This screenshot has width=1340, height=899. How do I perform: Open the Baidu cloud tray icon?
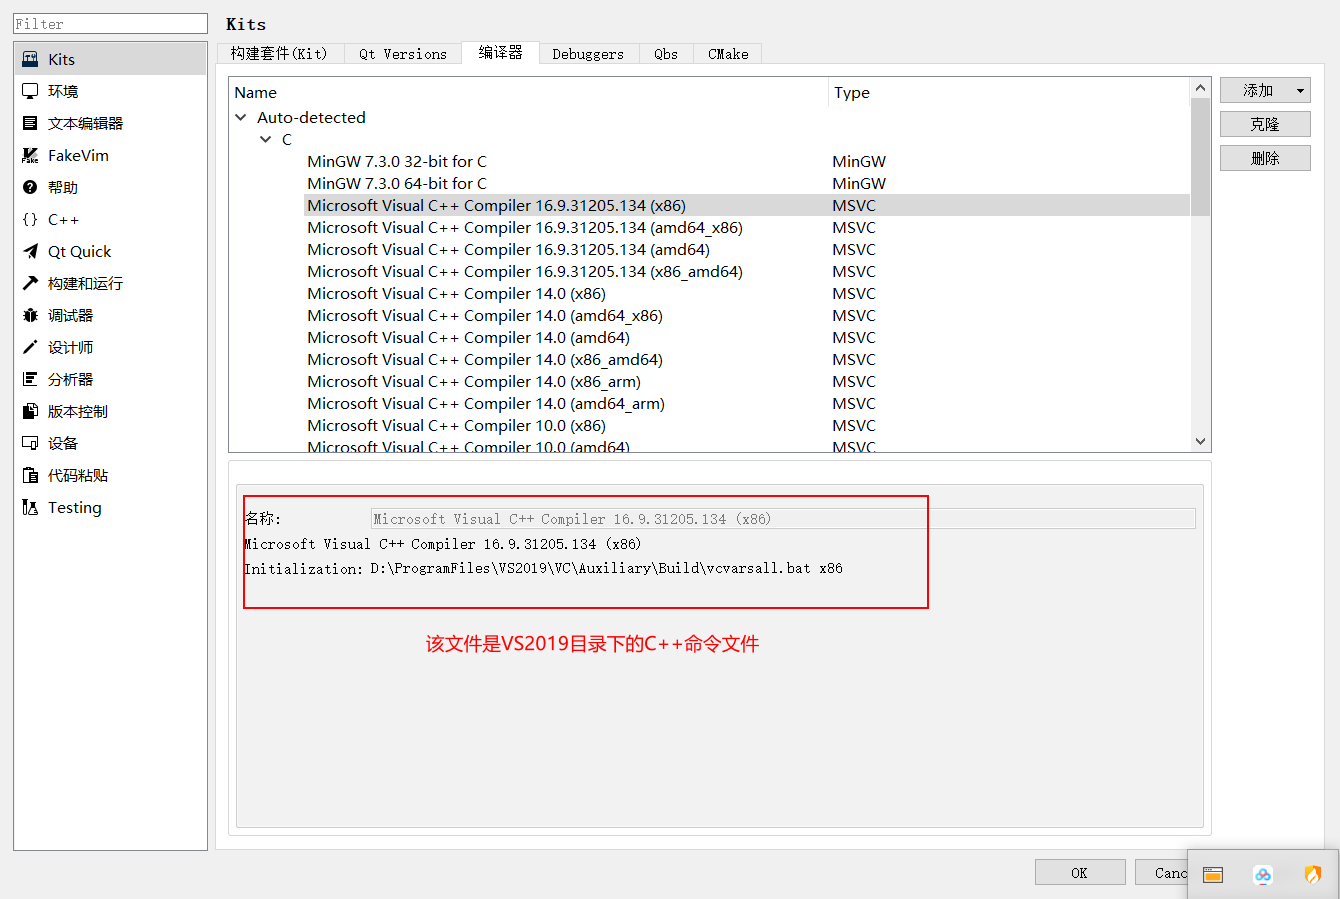pyautogui.click(x=1263, y=875)
